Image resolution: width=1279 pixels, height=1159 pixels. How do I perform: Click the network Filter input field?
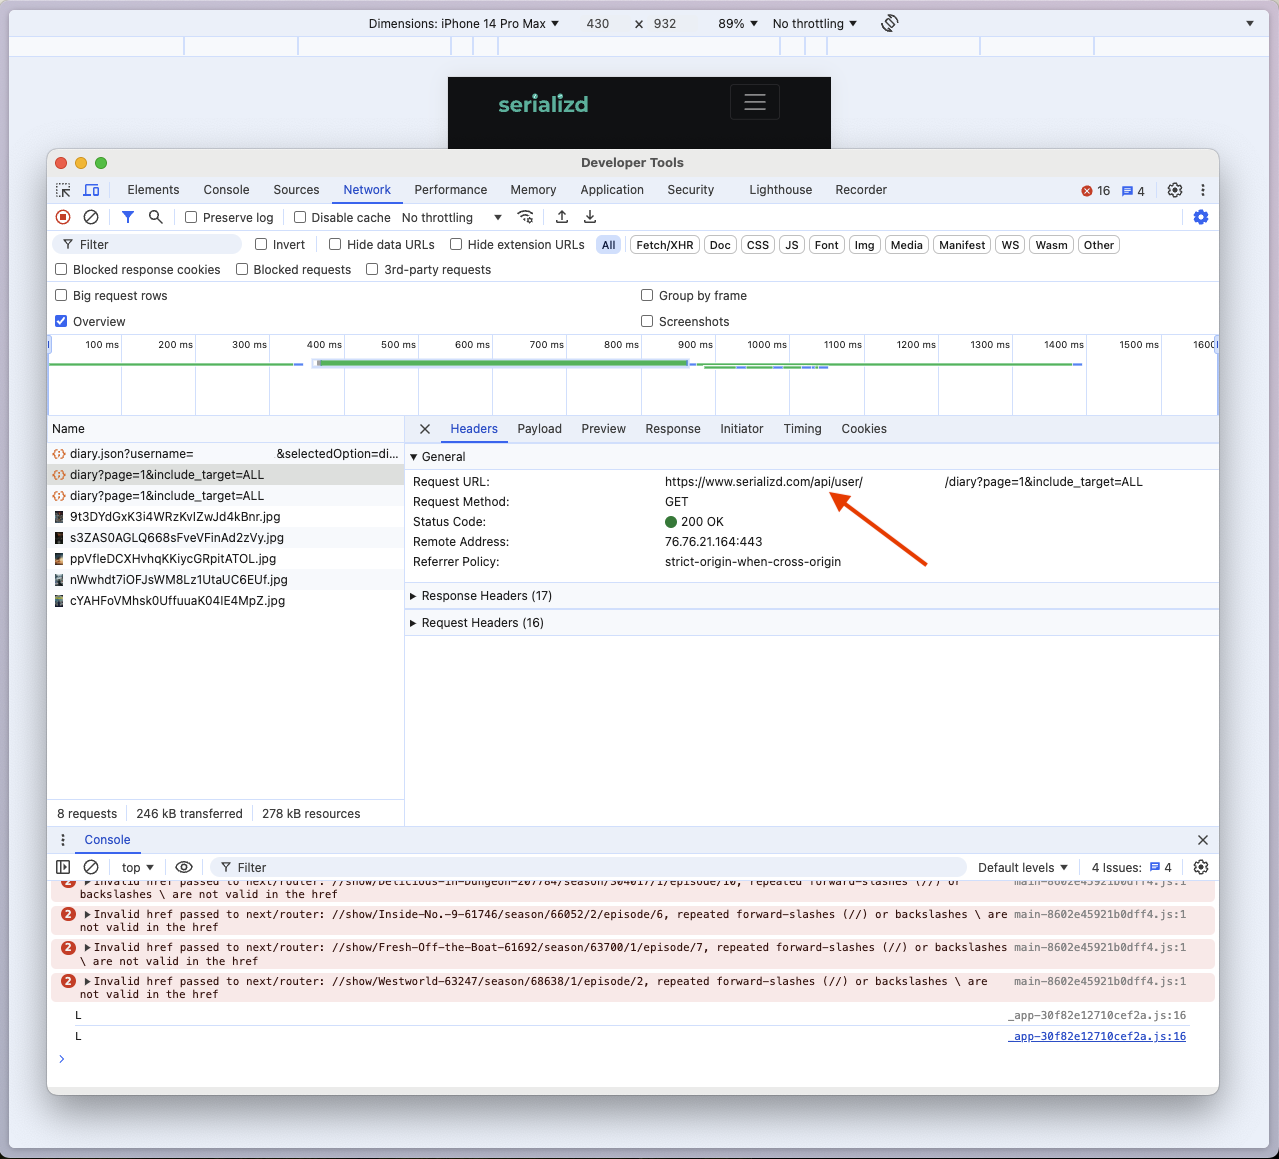[x=145, y=244]
